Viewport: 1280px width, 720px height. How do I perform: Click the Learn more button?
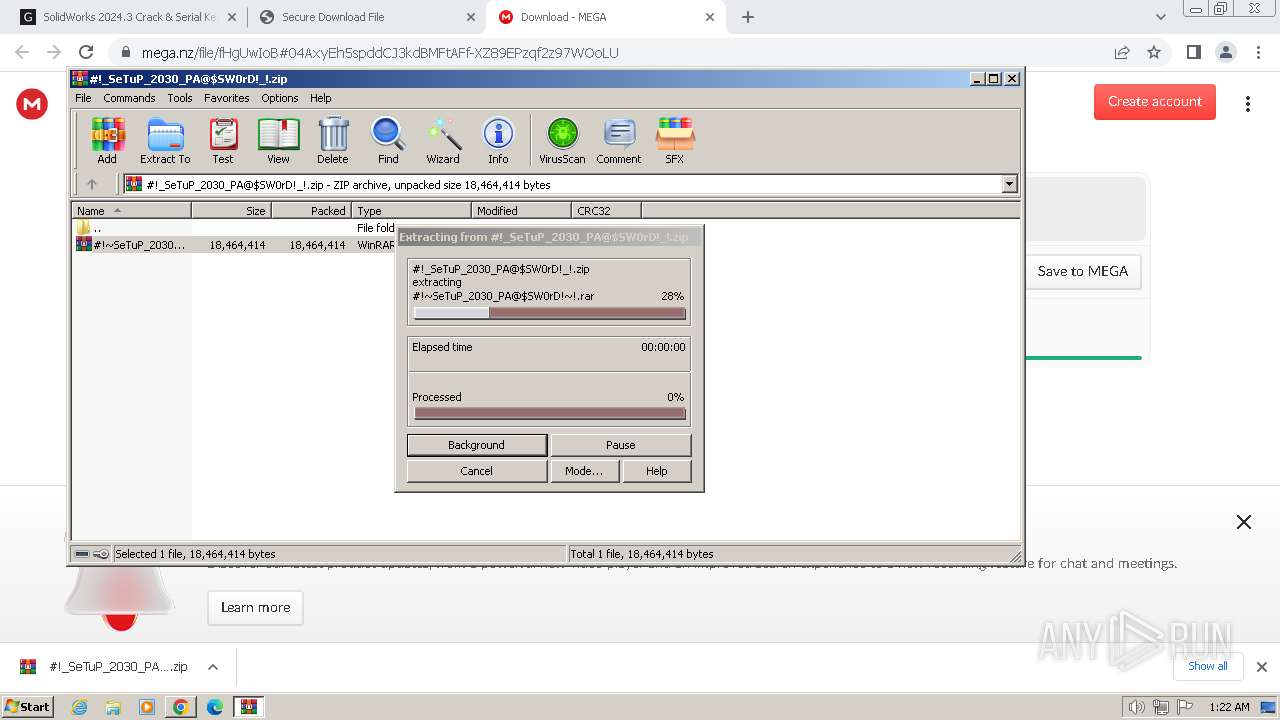256,607
